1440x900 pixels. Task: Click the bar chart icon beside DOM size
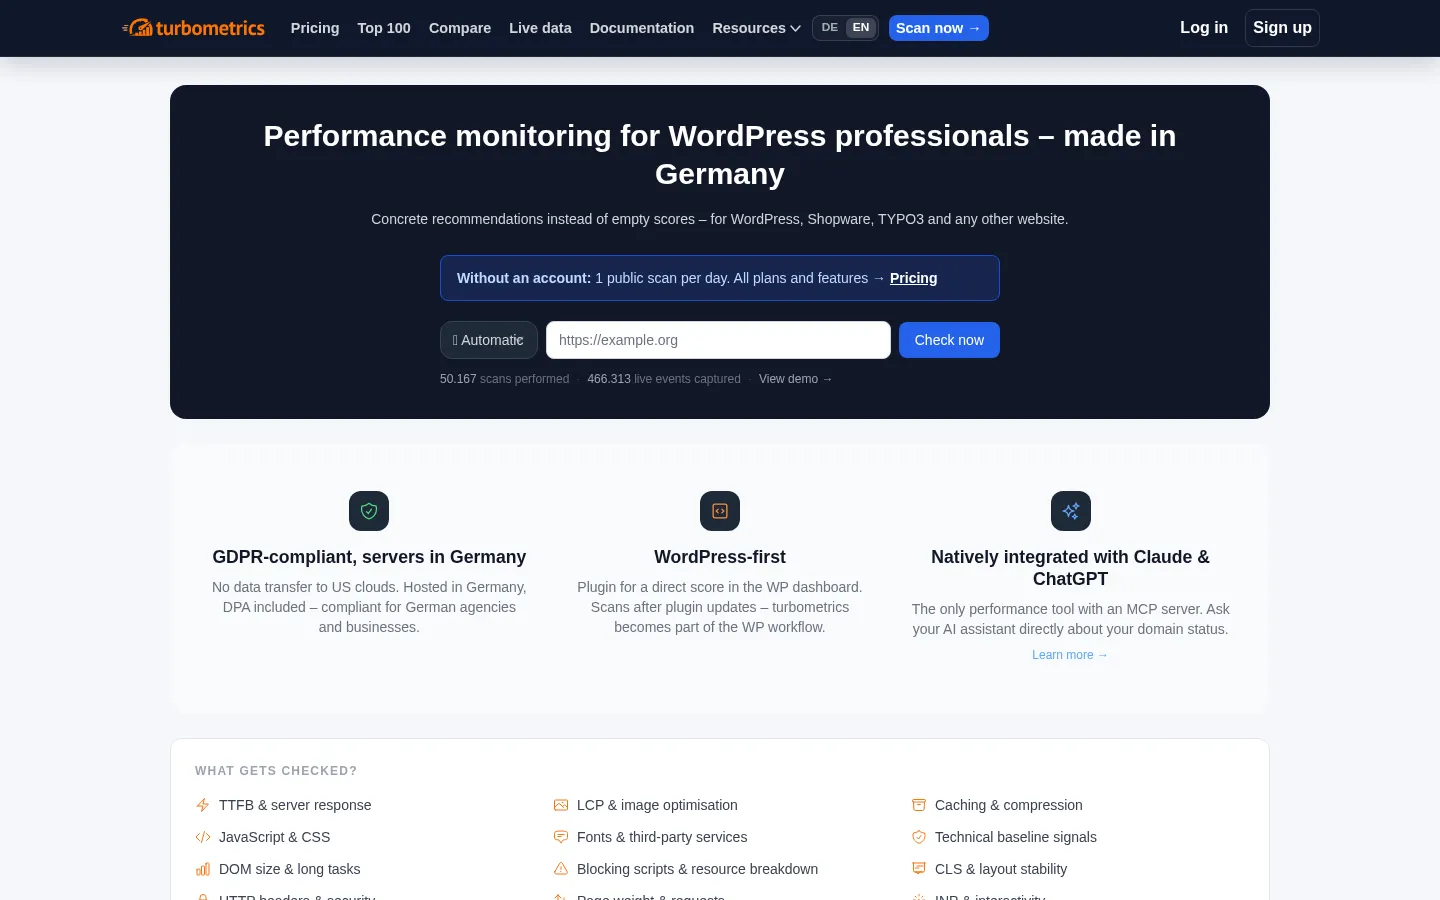click(203, 869)
